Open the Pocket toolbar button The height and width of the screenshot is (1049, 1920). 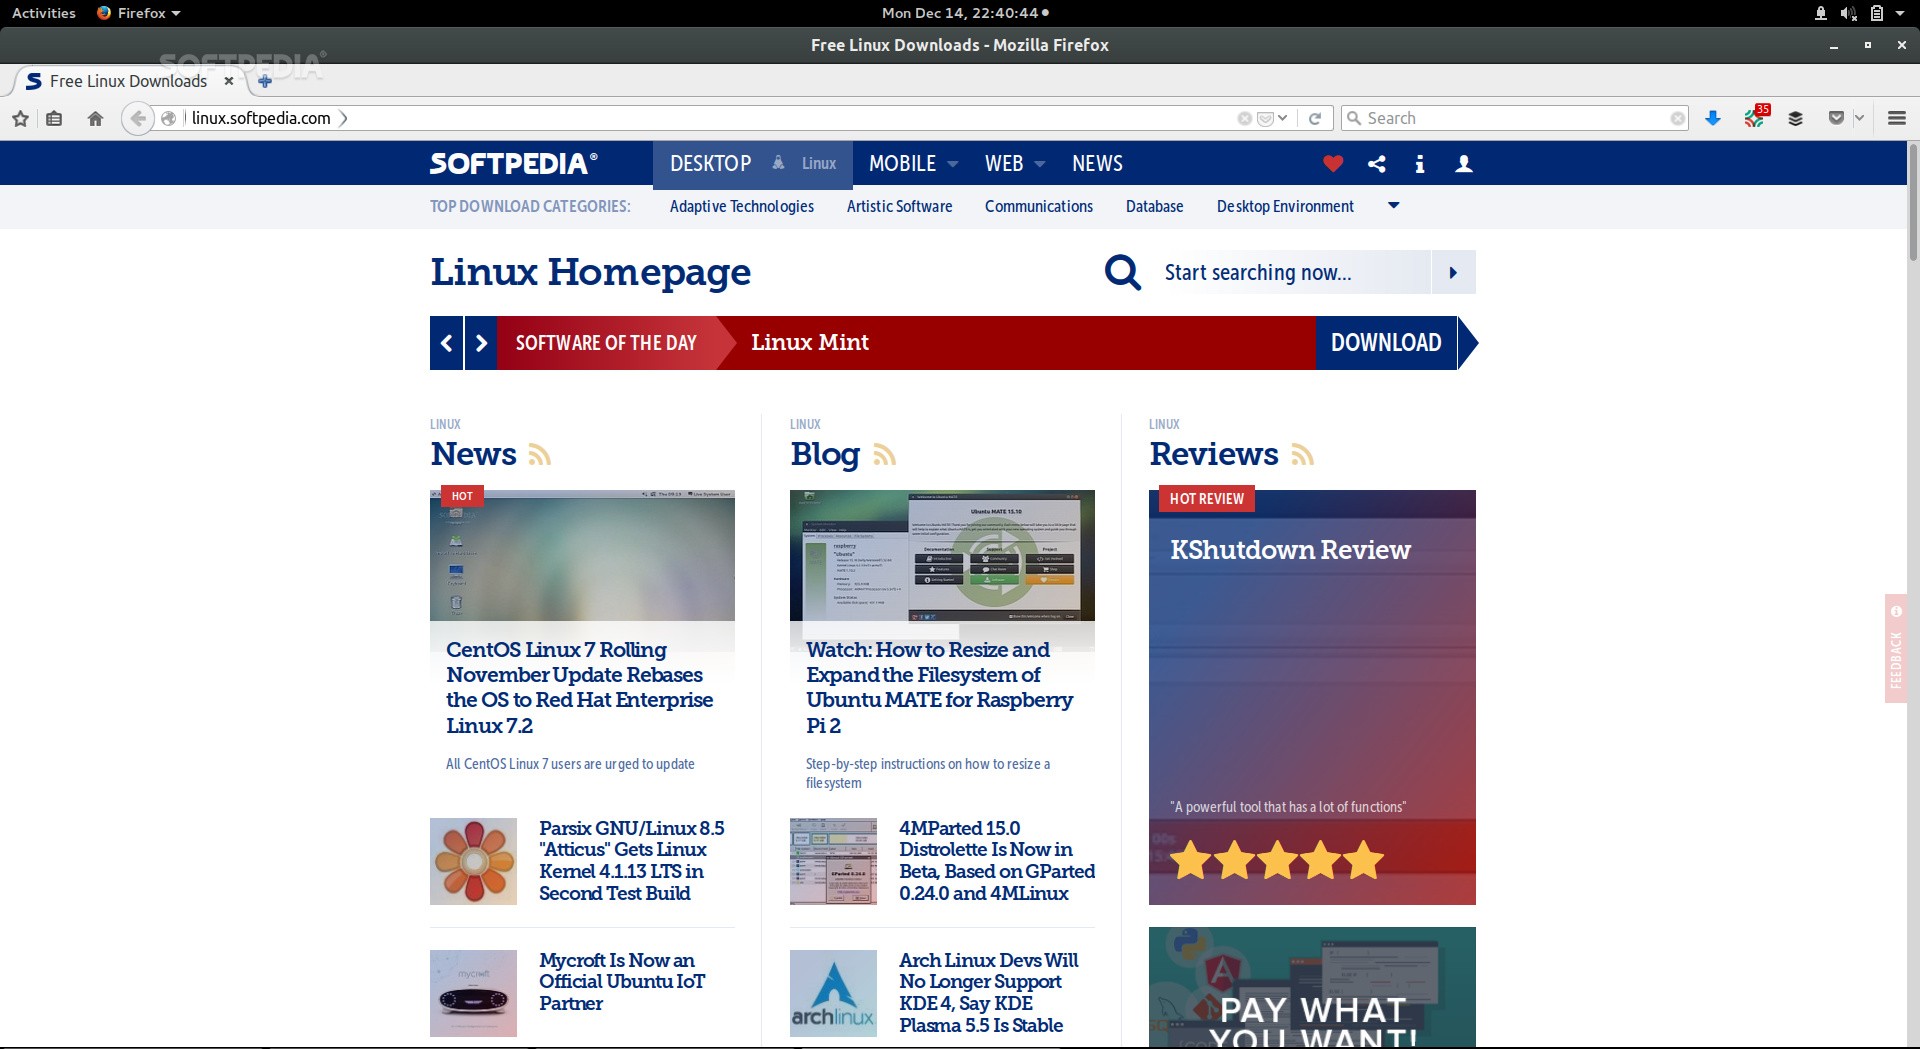[1836, 118]
